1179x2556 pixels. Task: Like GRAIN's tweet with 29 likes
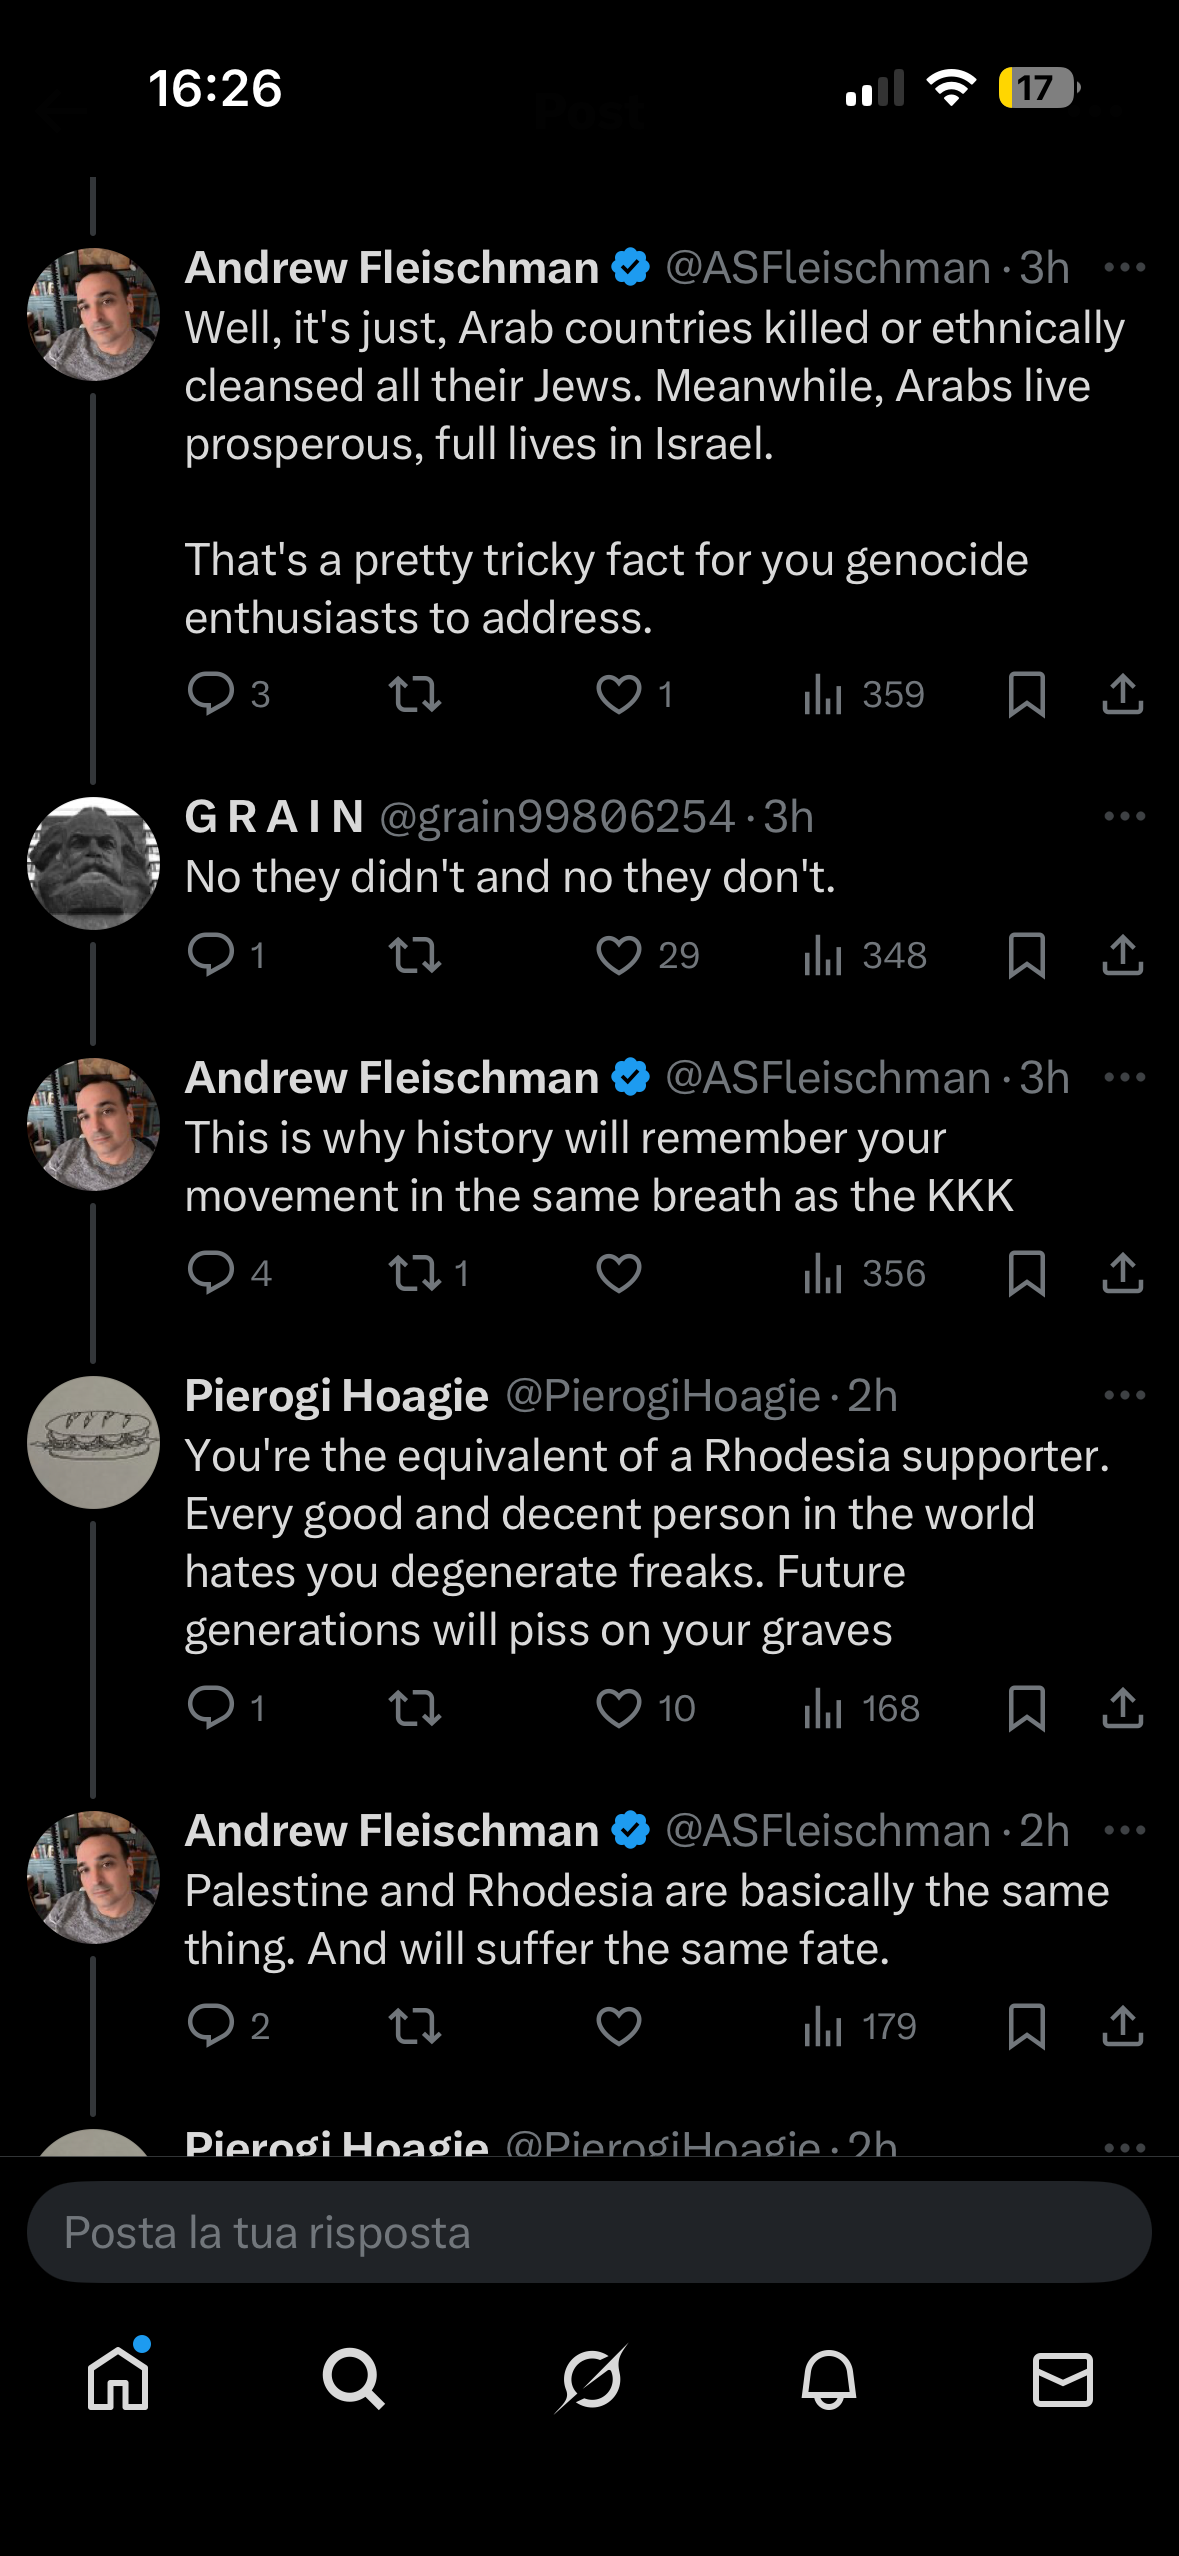pyautogui.click(x=619, y=955)
